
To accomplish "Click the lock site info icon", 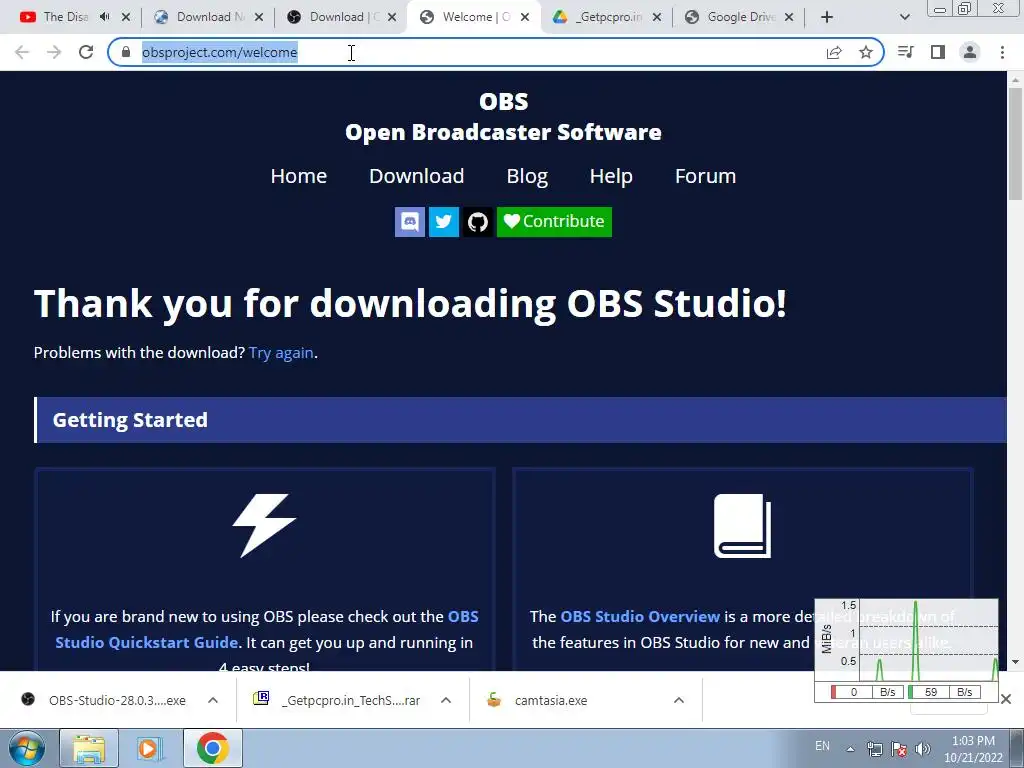I will [x=126, y=52].
